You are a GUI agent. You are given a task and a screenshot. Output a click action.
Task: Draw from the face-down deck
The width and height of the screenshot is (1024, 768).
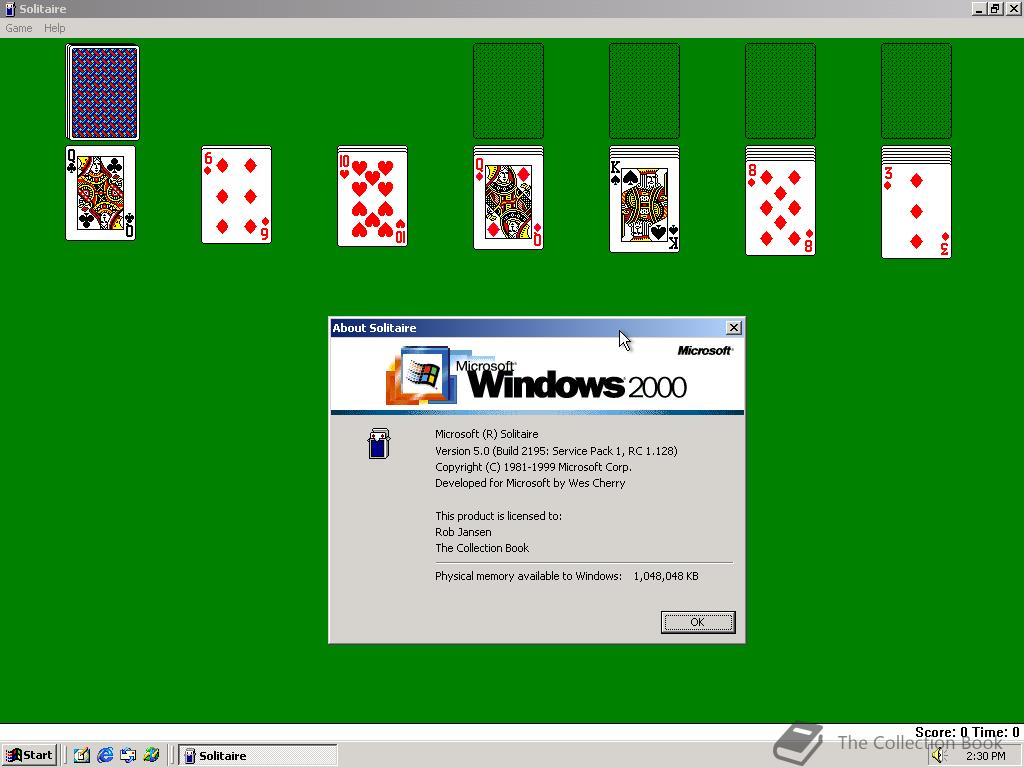tap(103, 91)
